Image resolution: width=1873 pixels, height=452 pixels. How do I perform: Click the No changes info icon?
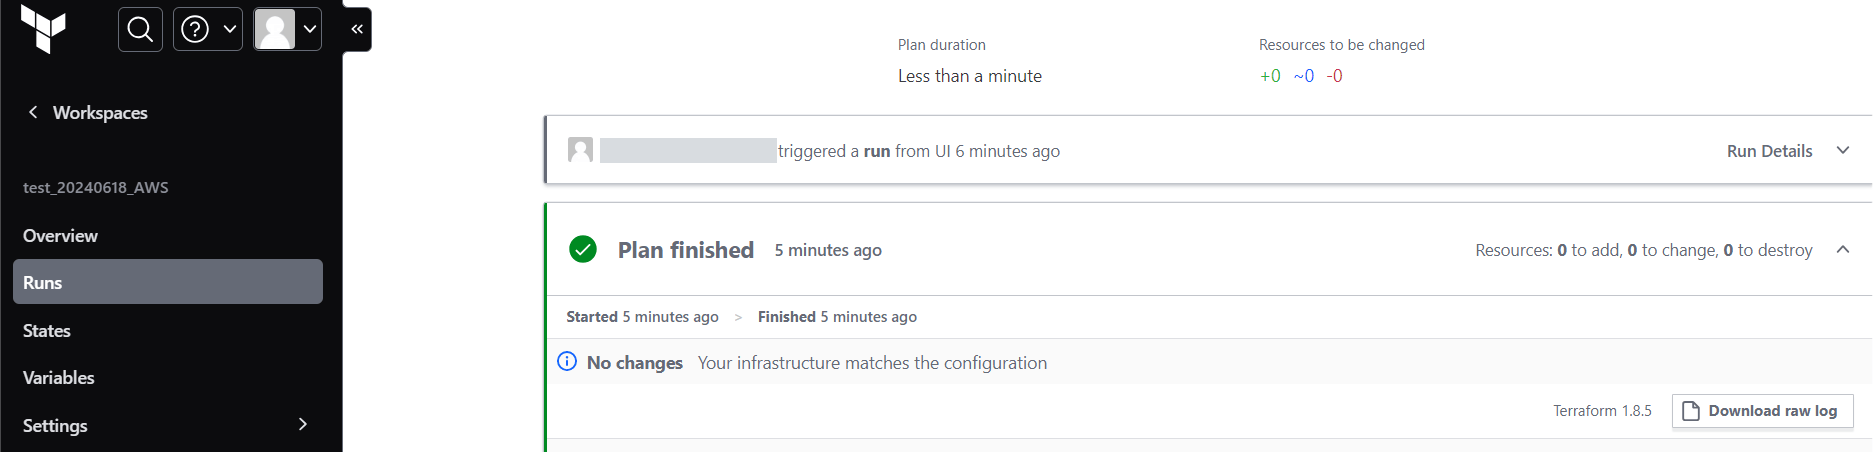[x=567, y=361]
